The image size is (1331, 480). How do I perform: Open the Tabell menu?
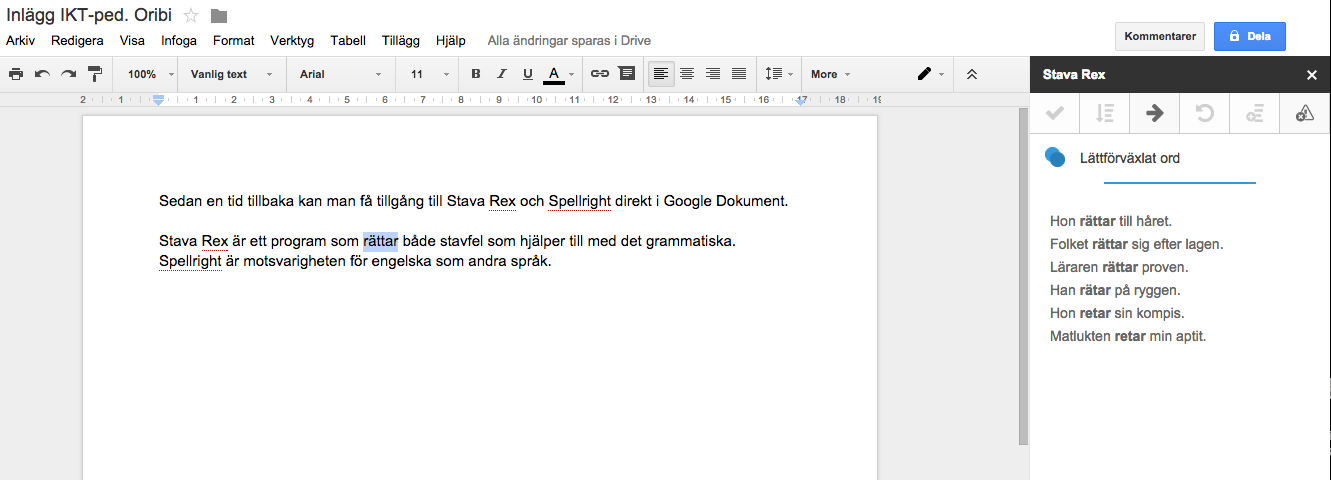pyautogui.click(x=348, y=41)
